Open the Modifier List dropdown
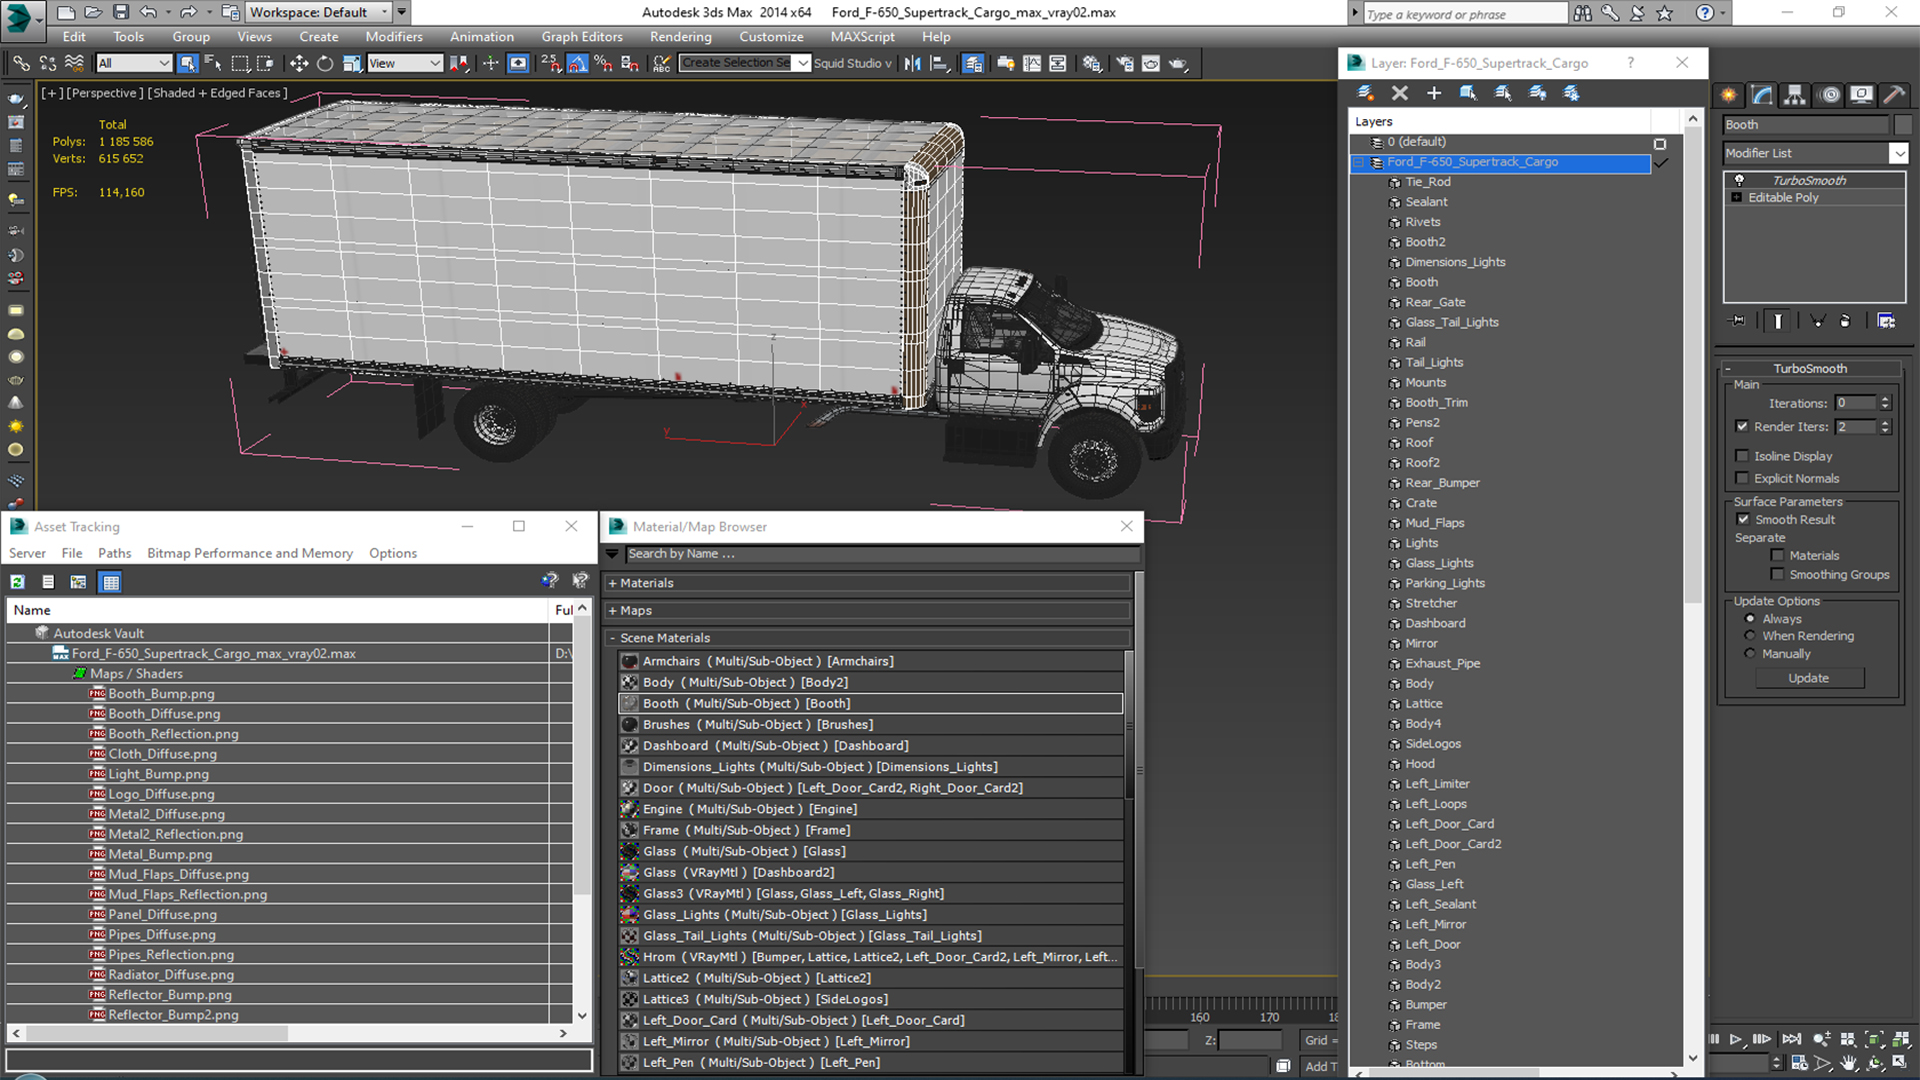 (x=1898, y=153)
